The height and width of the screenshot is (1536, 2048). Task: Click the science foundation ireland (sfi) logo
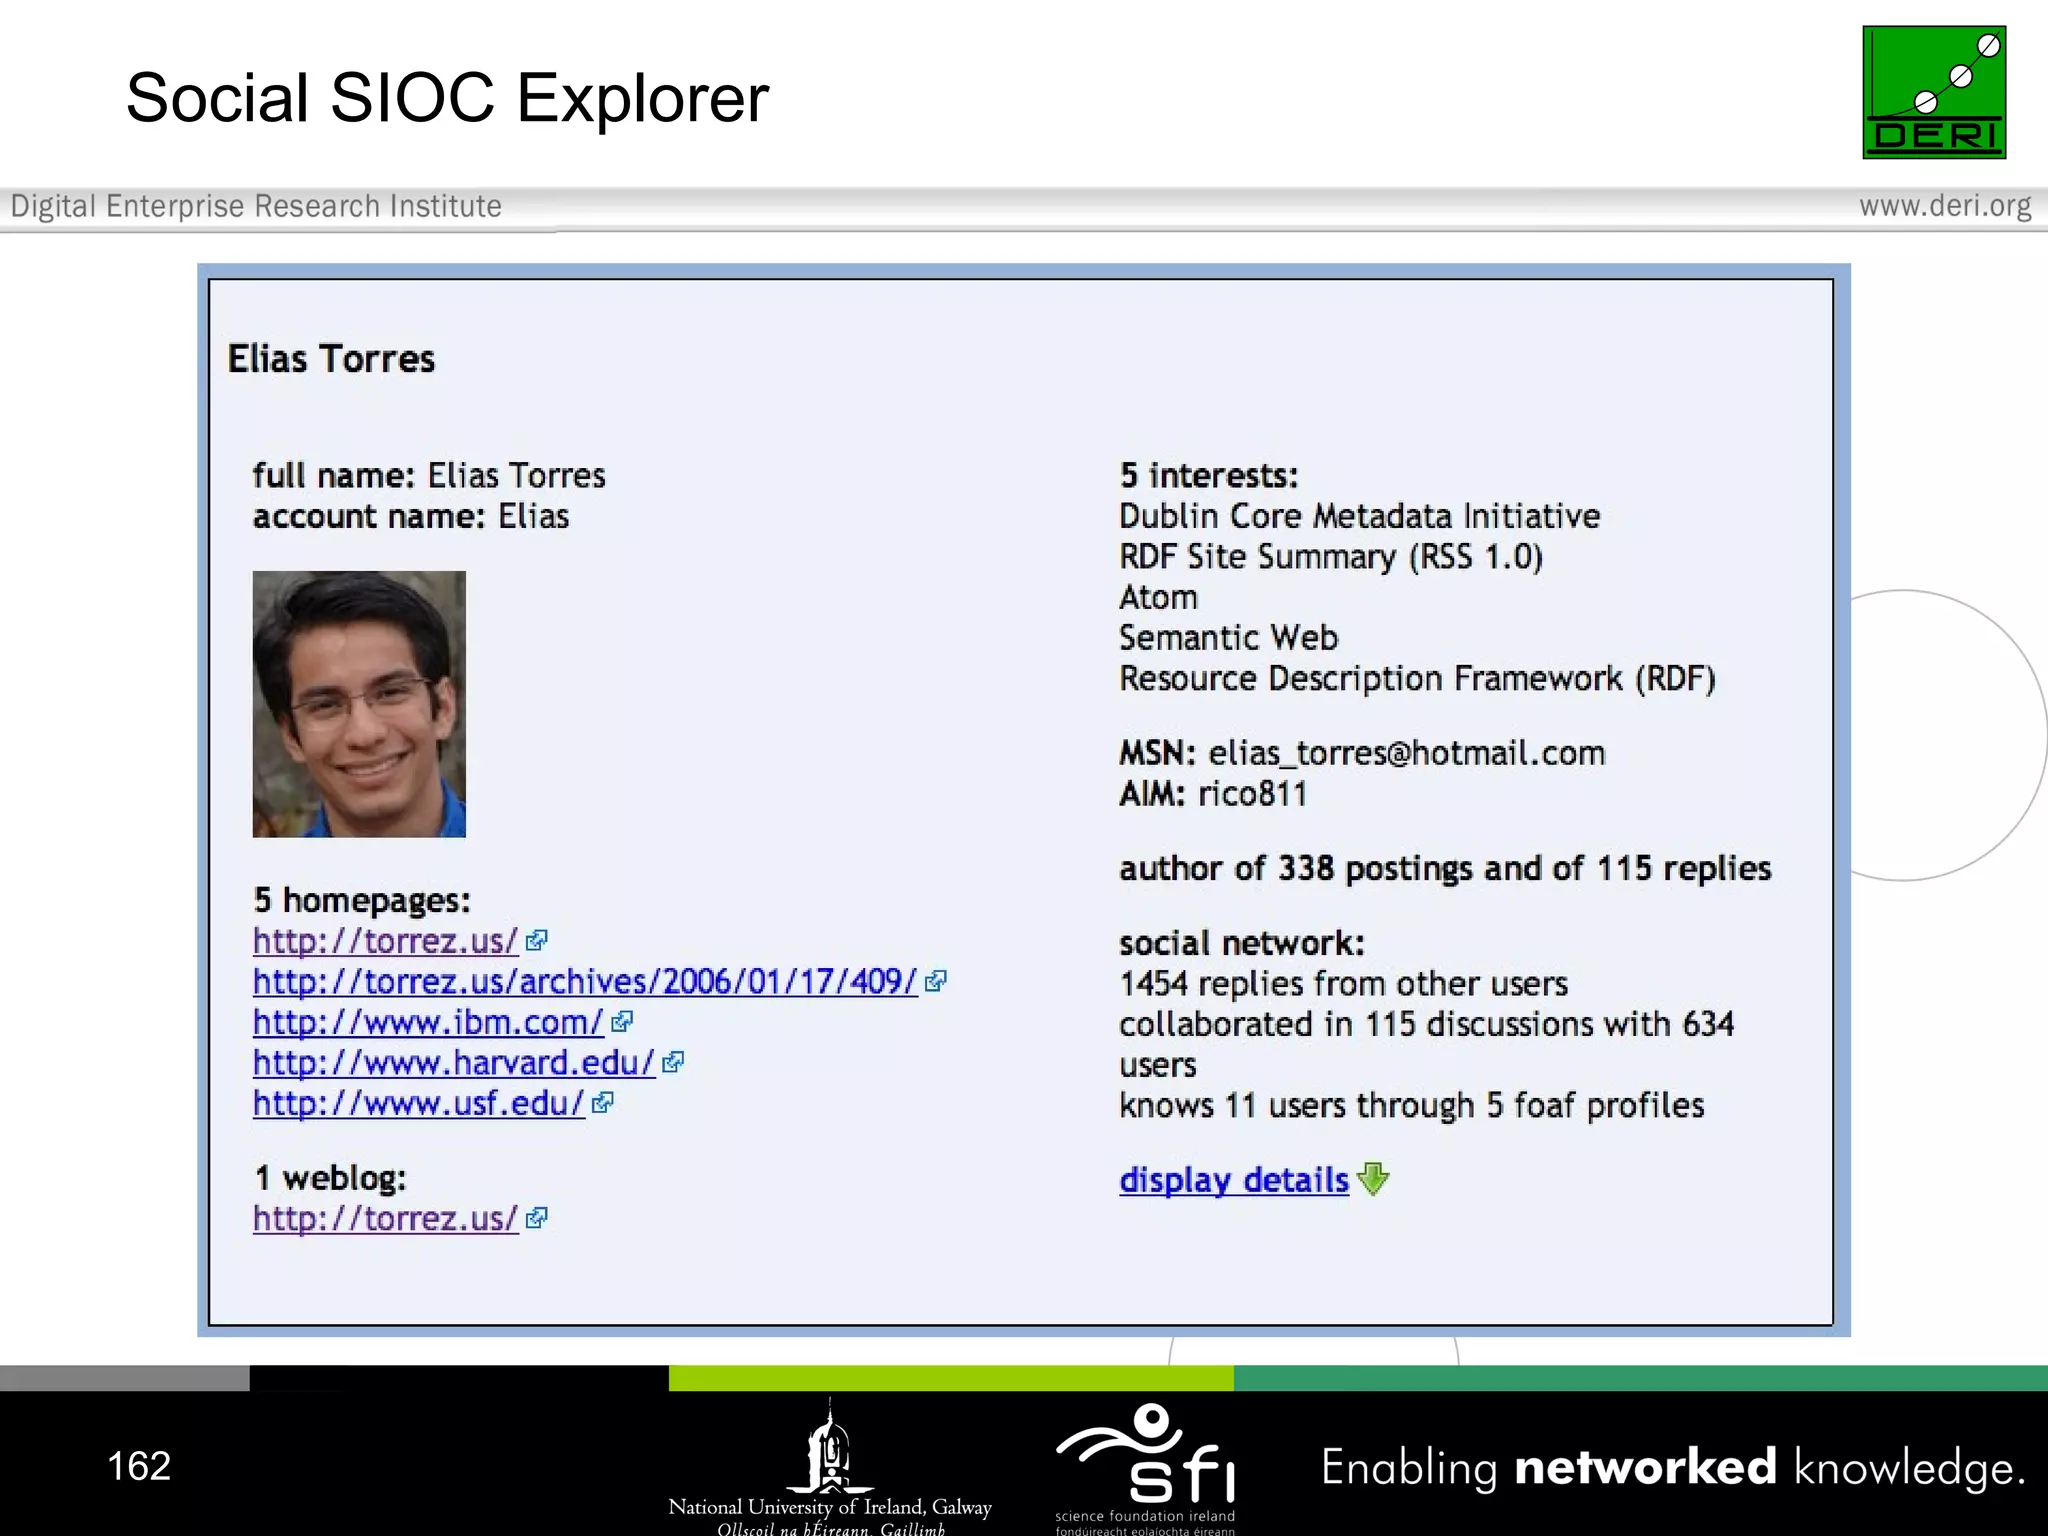(1146, 1467)
